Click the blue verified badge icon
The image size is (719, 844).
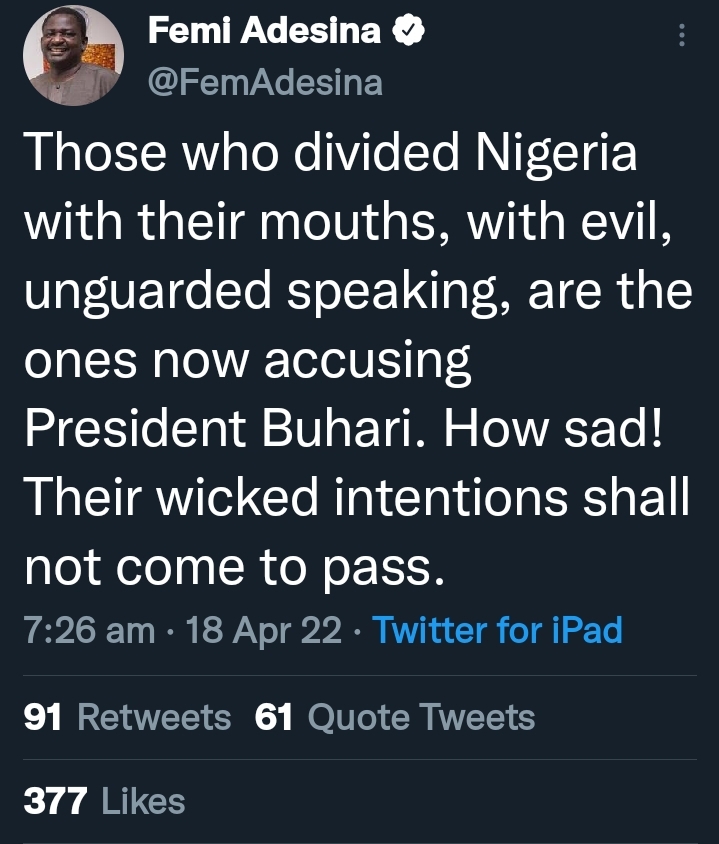(410, 32)
